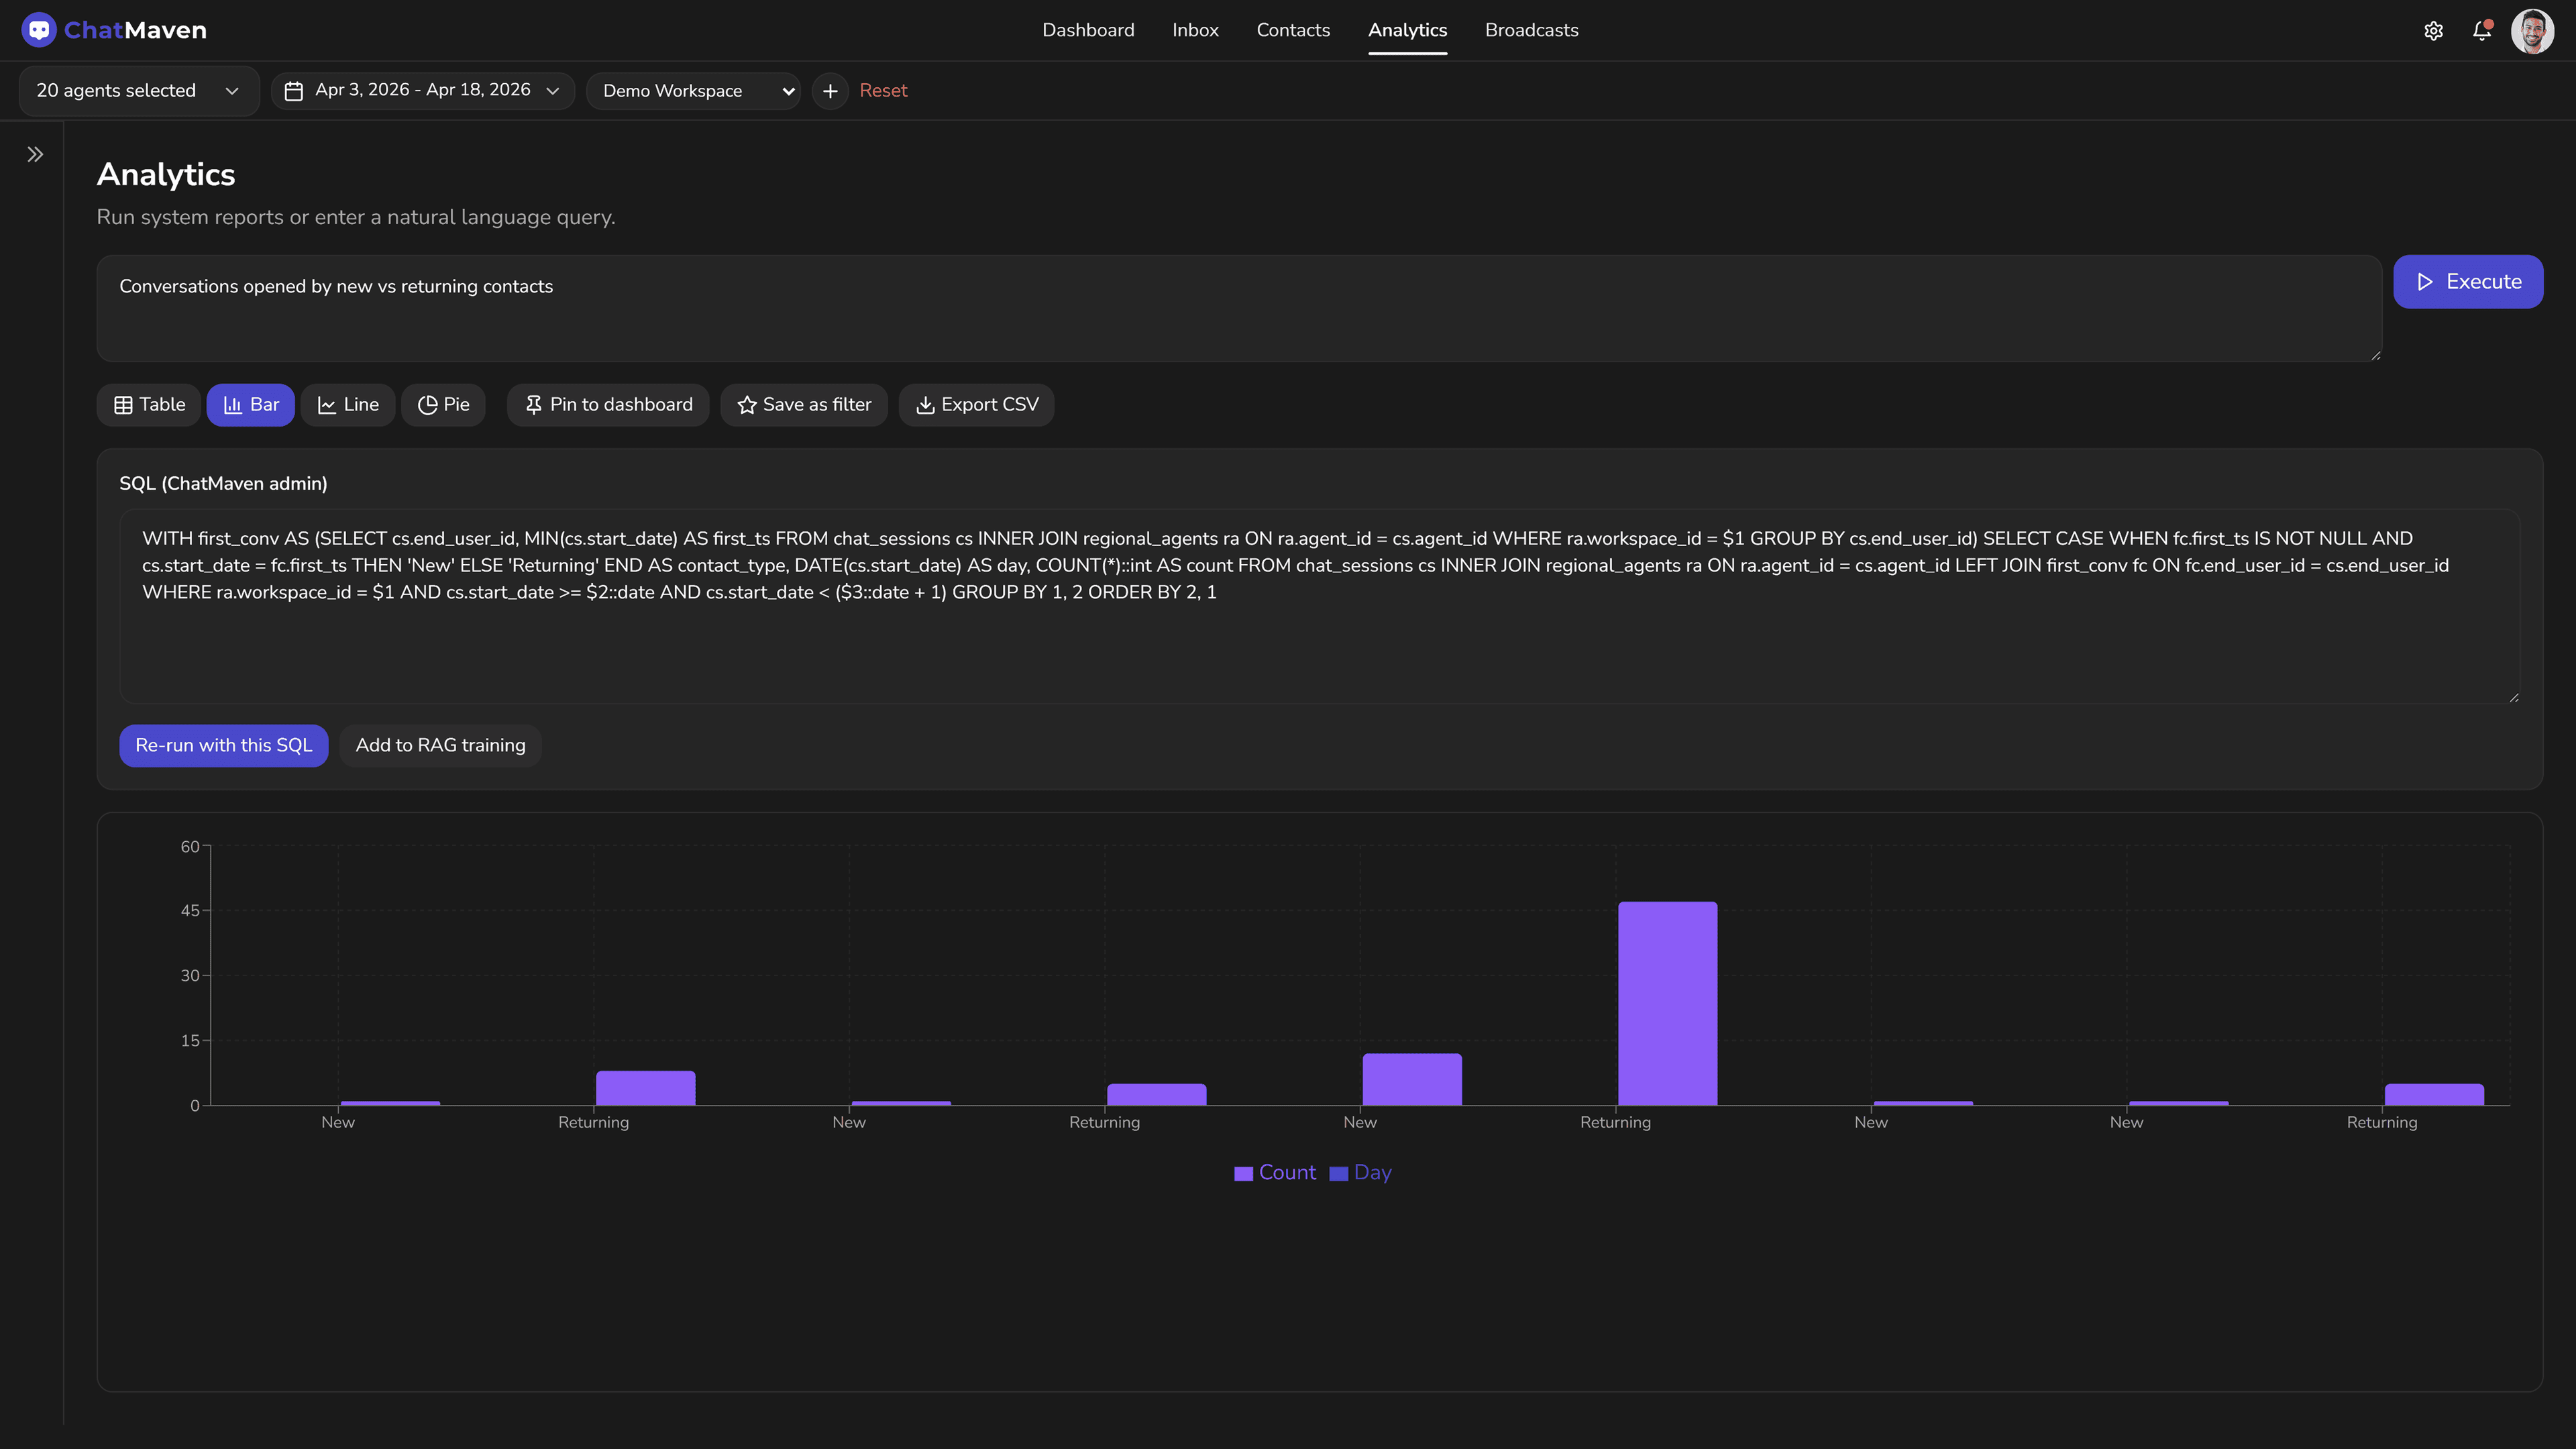Viewport: 2576px width, 1449px height.
Task: Click the Pin to dashboard icon
Action: click(x=535, y=405)
